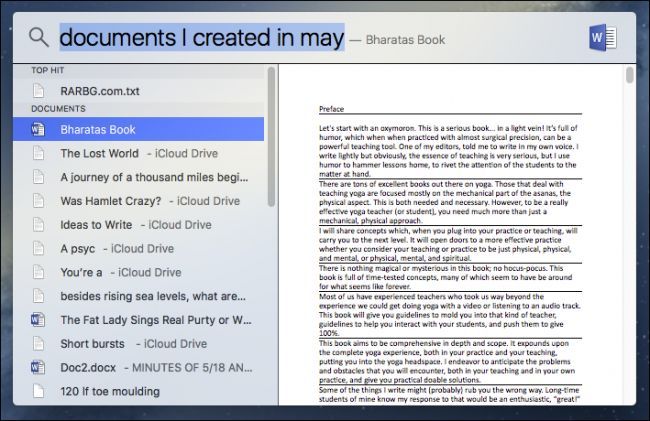Select the Was Hamlet Crazy? result
This screenshot has height=421, width=650.
tap(138, 201)
